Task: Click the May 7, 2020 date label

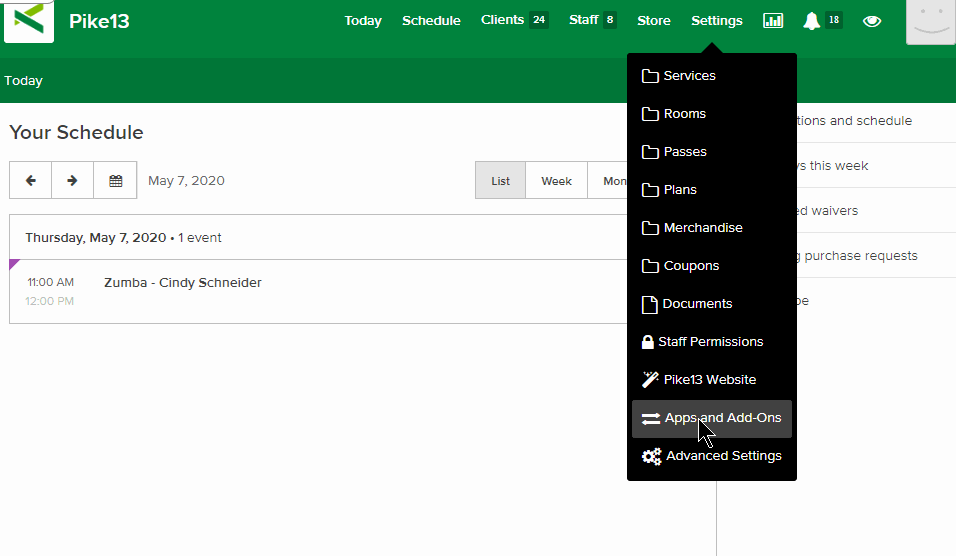Action: pyautogui.click(x=186, y=180)
